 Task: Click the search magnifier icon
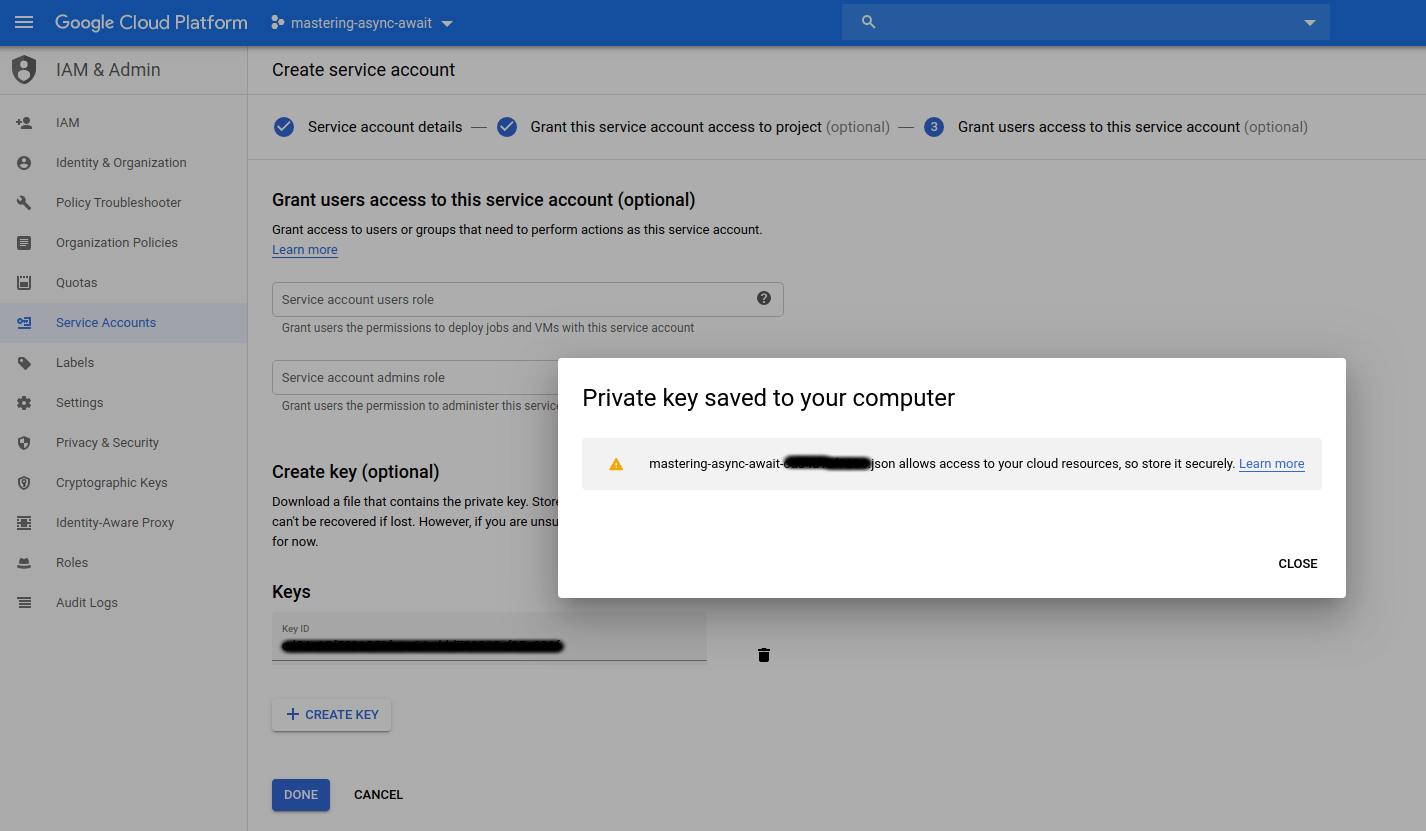(868, 22)
